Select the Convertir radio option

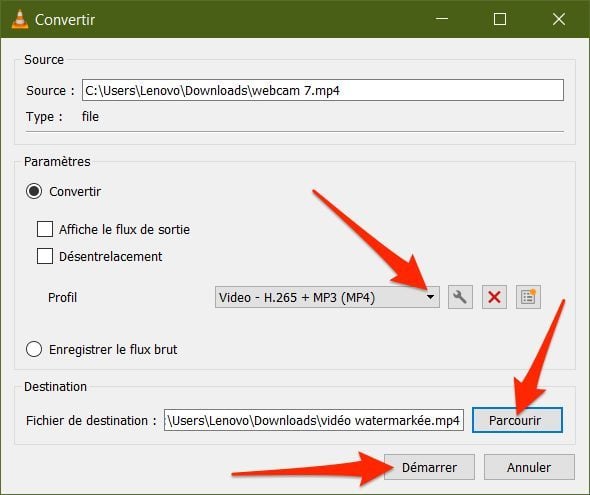tap(34, 191)
